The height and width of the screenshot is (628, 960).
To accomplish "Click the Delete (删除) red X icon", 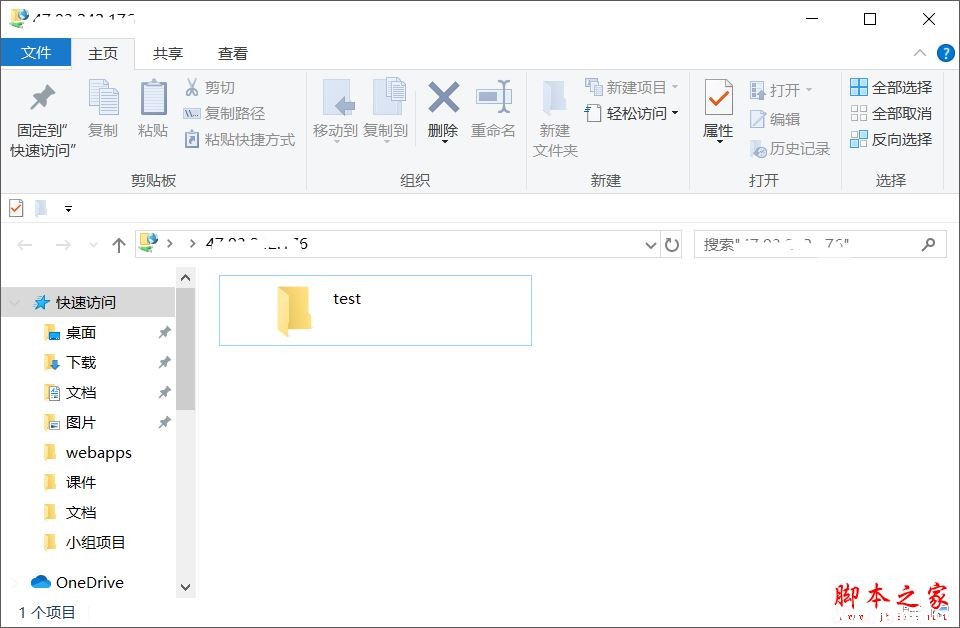I will click(444, 97).
